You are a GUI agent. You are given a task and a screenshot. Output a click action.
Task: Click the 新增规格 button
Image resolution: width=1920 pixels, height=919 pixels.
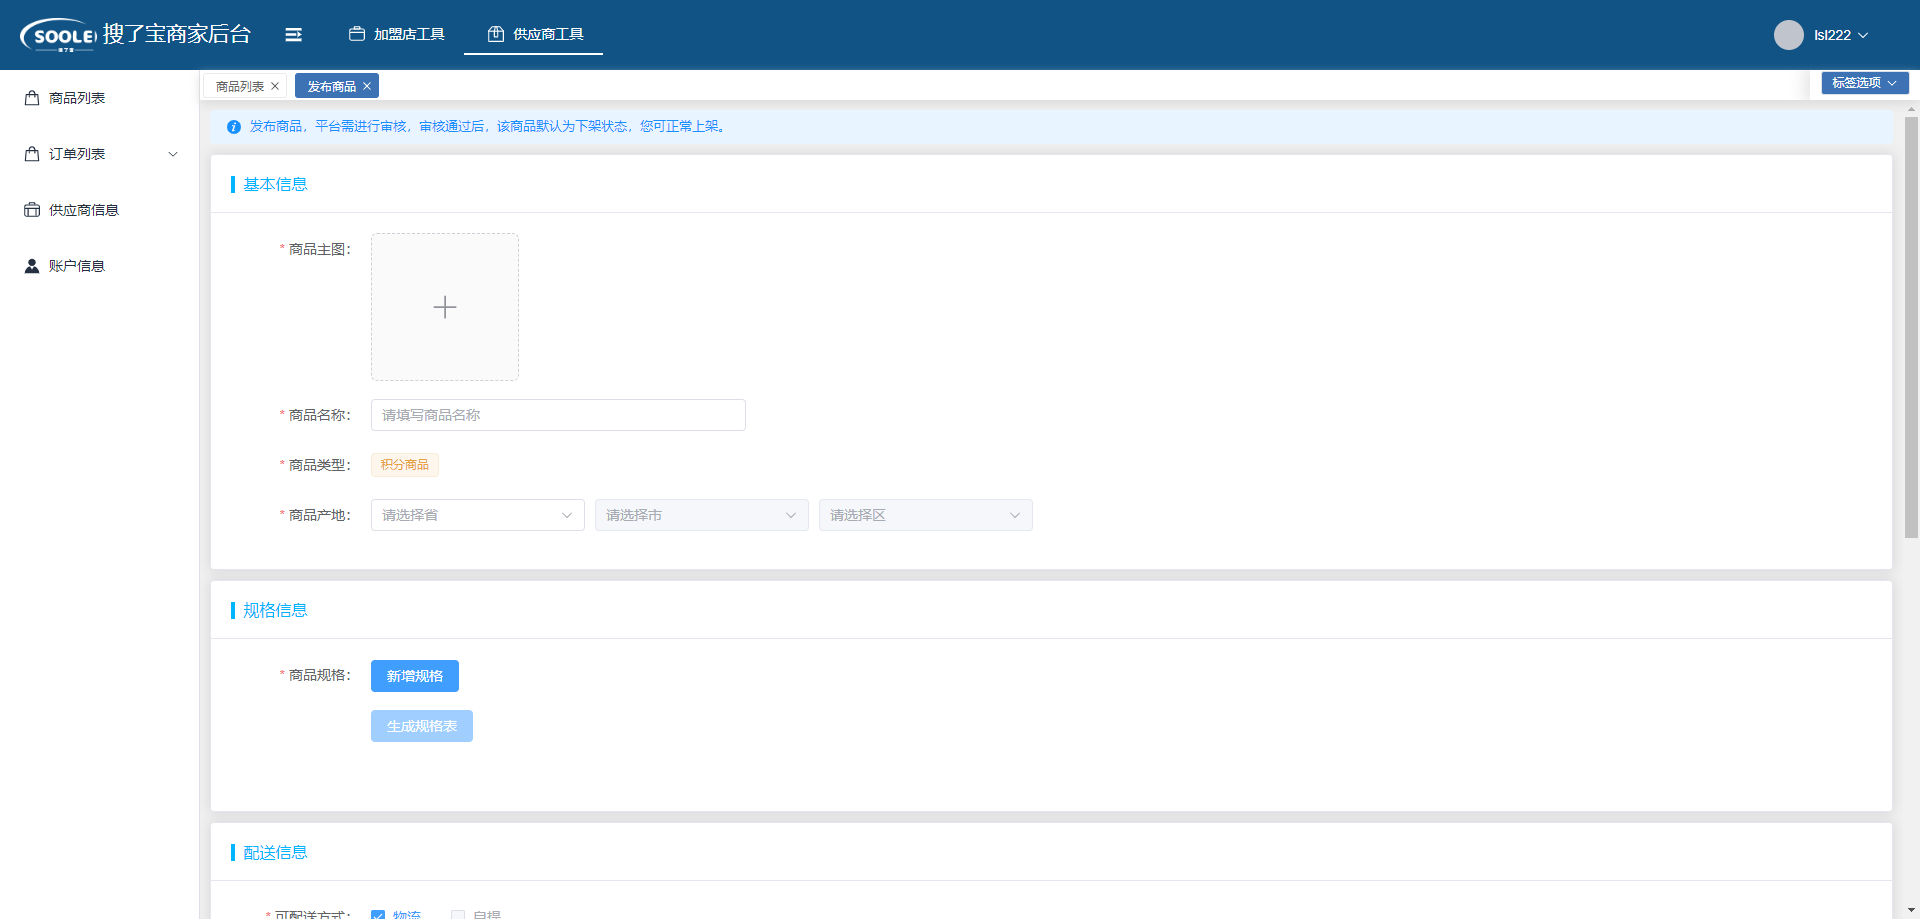pos(415,676)
